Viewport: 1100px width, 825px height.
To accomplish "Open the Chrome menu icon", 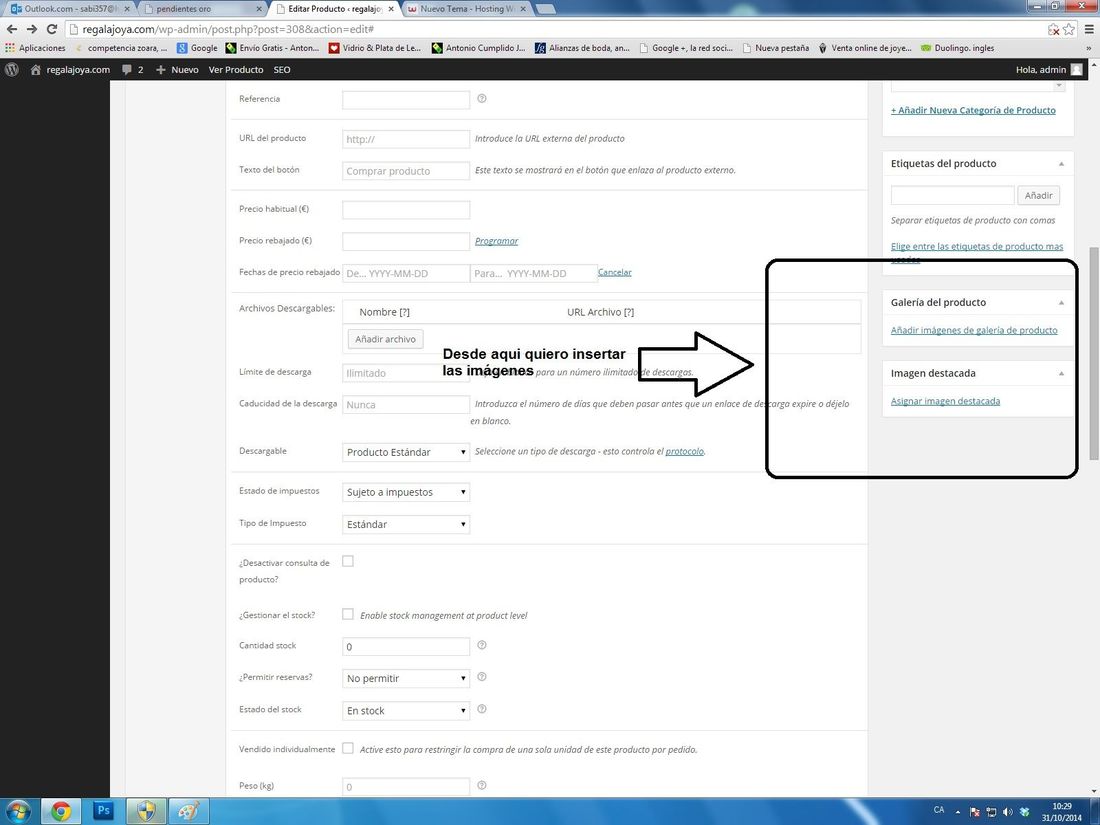I will point(1089,29).
